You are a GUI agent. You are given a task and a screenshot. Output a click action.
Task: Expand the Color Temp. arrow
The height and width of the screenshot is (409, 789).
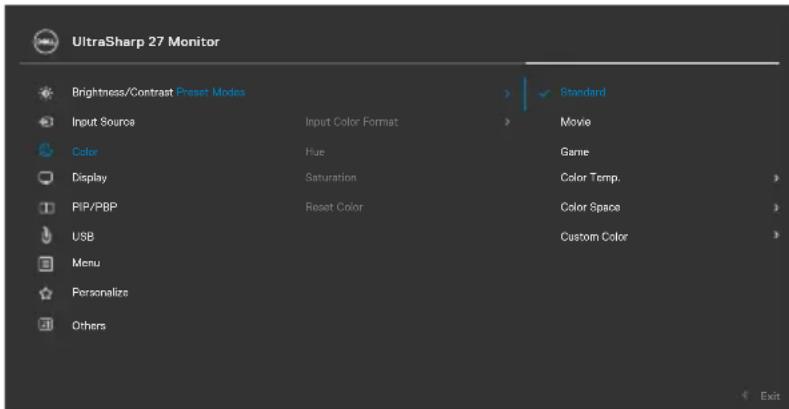[x=776, y=178]
